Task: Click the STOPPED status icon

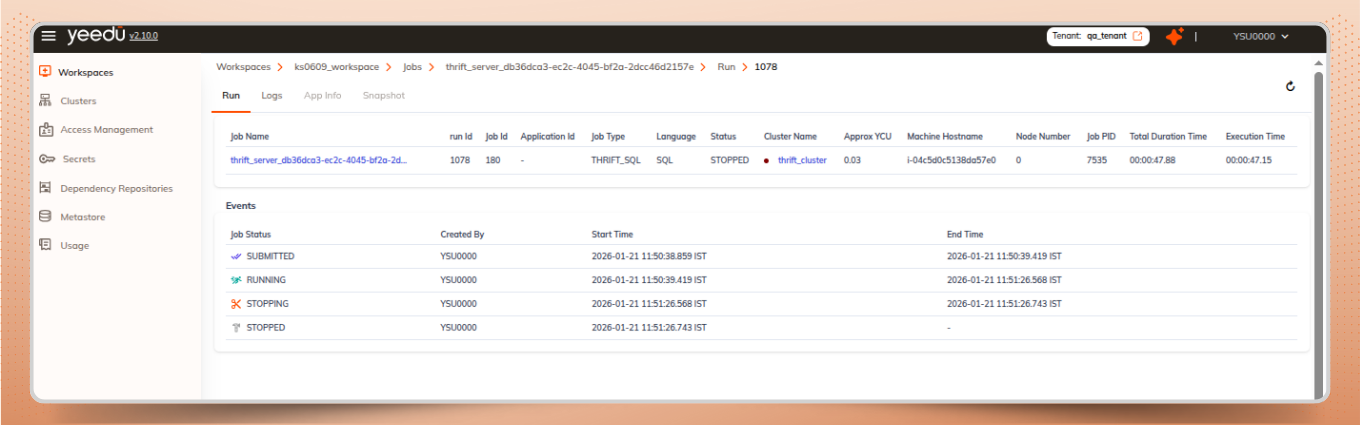Action: [236, 327]
